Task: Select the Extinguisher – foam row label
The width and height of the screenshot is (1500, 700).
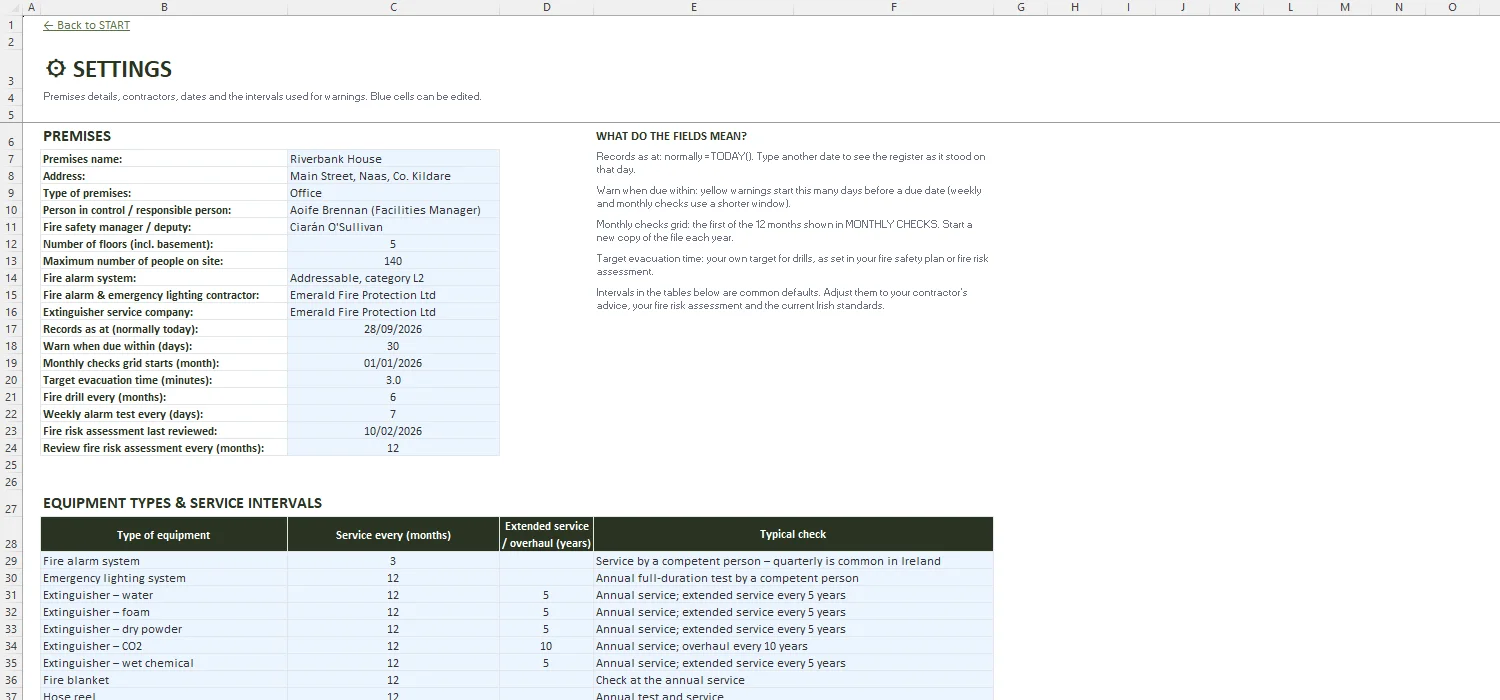Action: [x=164, y=612]
